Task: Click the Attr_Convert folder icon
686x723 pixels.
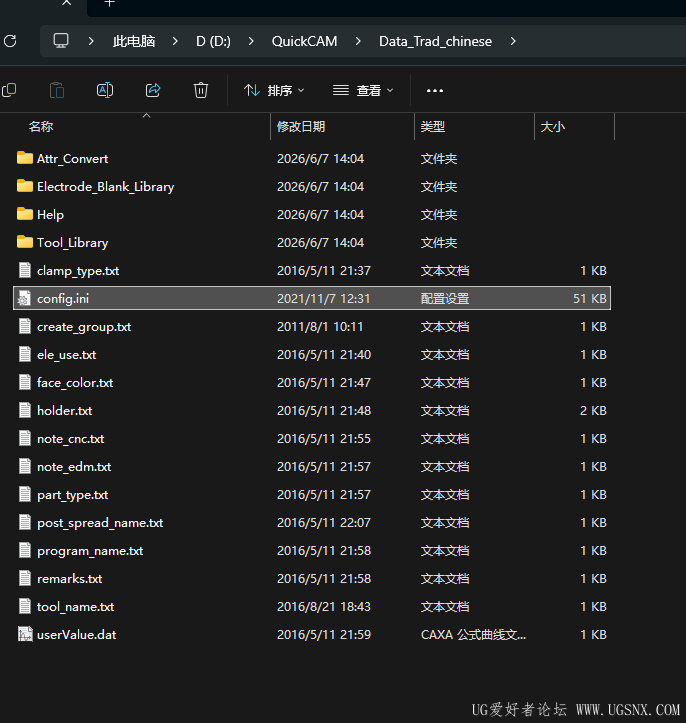Action: [x=25, y=158]
